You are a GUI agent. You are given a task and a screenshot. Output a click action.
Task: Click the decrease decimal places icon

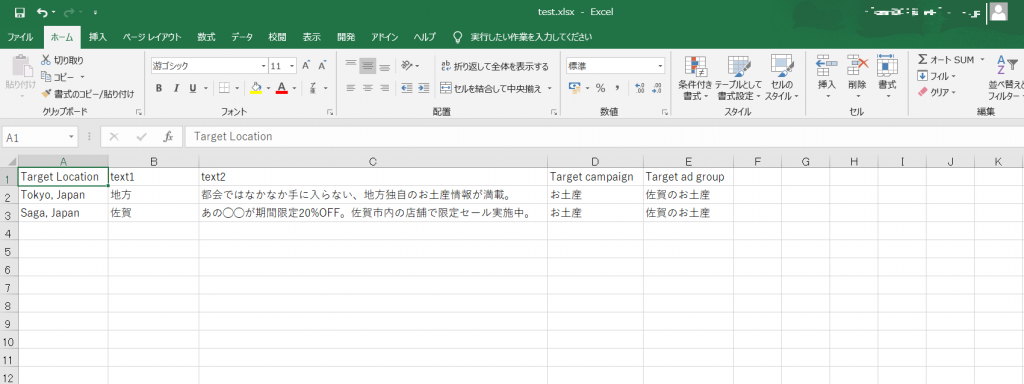point(656,88)
